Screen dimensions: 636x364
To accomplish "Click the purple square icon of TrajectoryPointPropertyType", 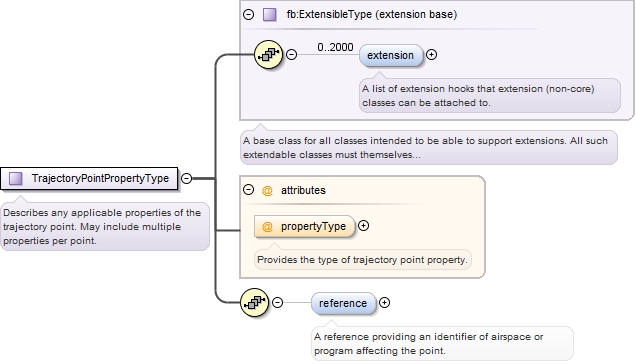I will tap(16, 178).
